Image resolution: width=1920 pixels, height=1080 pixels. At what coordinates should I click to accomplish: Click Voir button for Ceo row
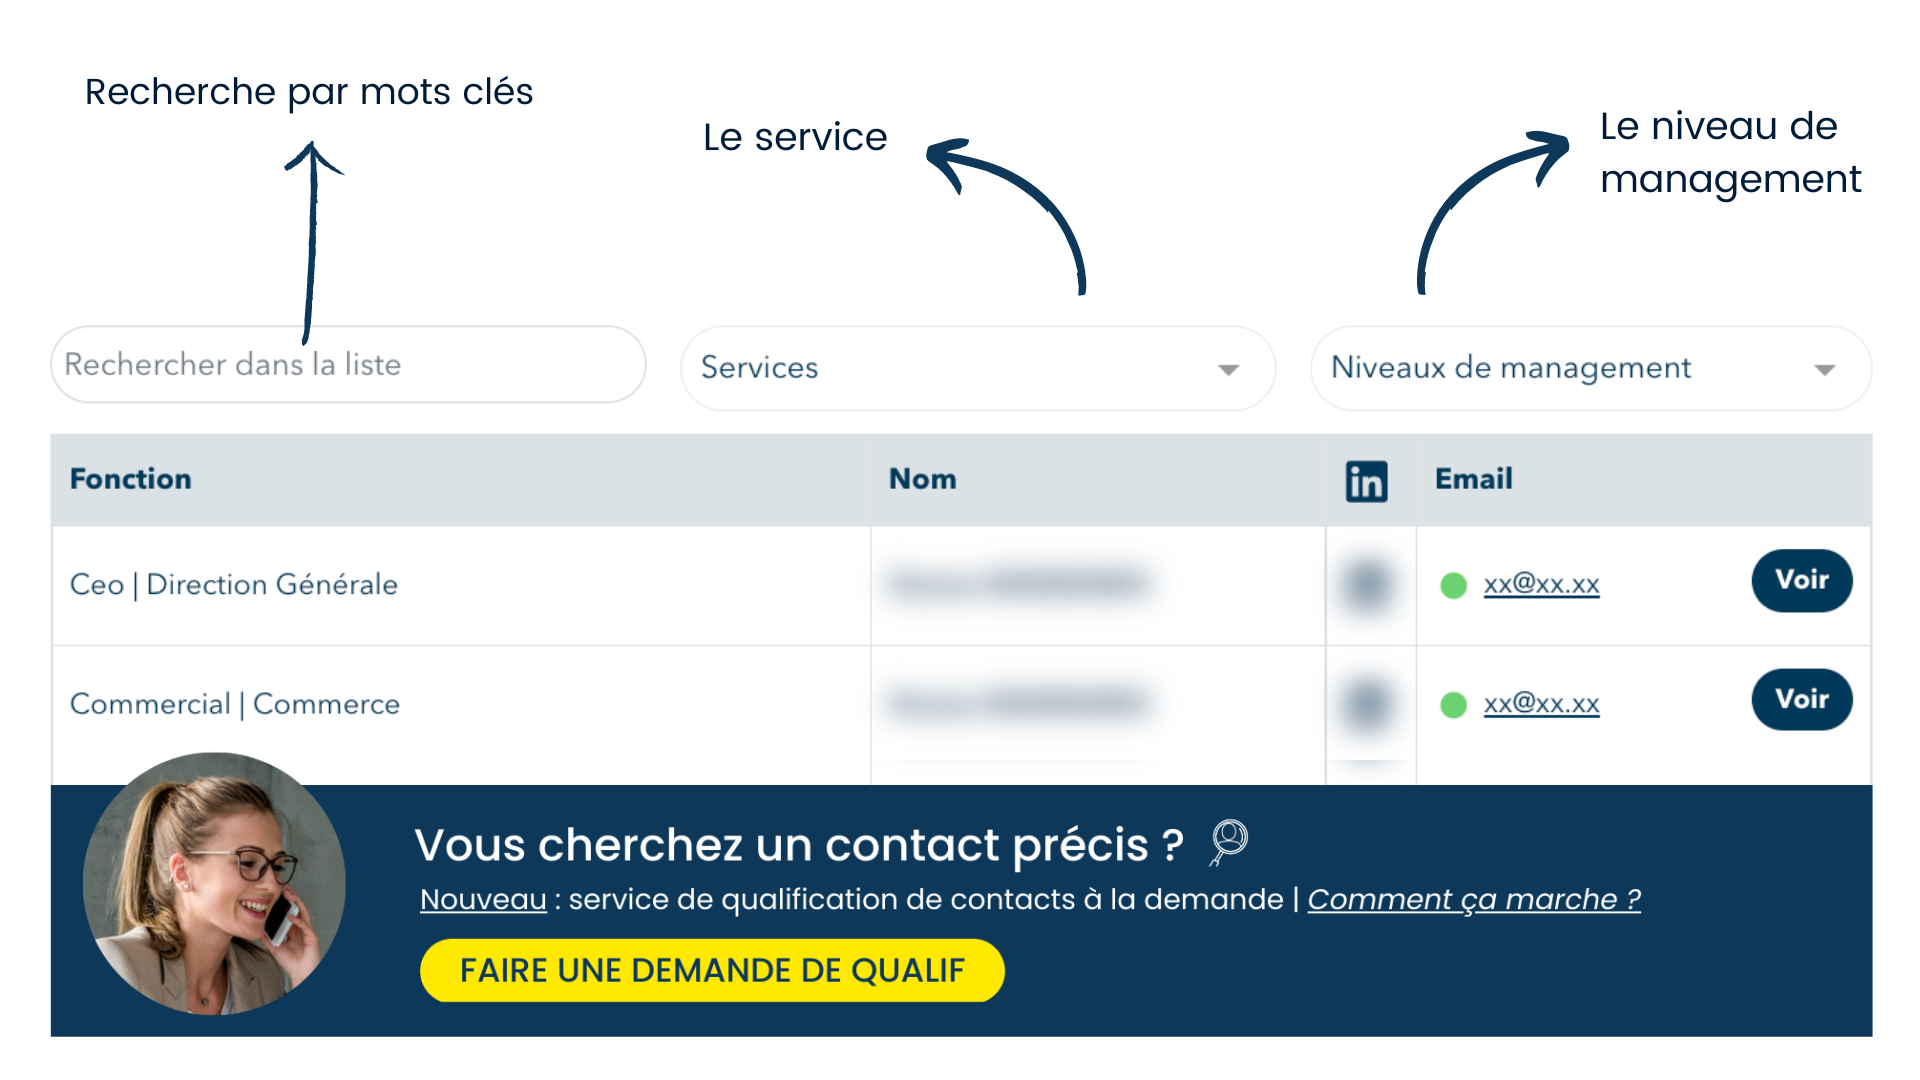click(1802, 580)
